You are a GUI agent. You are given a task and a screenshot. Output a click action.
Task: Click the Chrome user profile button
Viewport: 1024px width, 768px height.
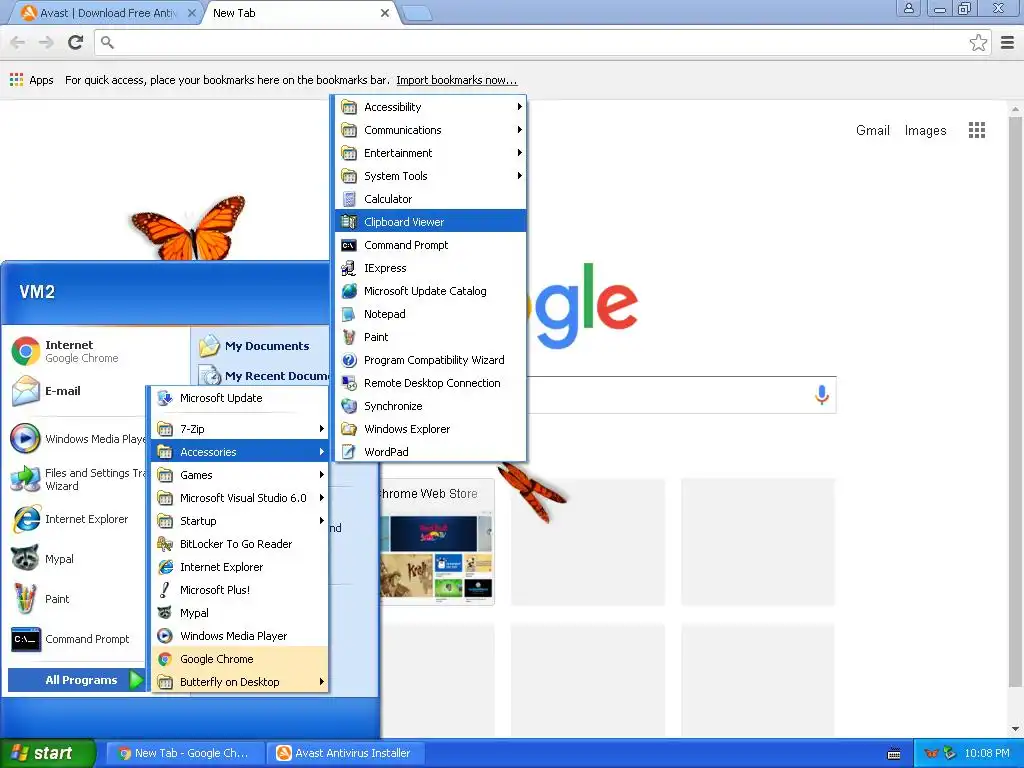pyautogui.click(x=908, y=8)
